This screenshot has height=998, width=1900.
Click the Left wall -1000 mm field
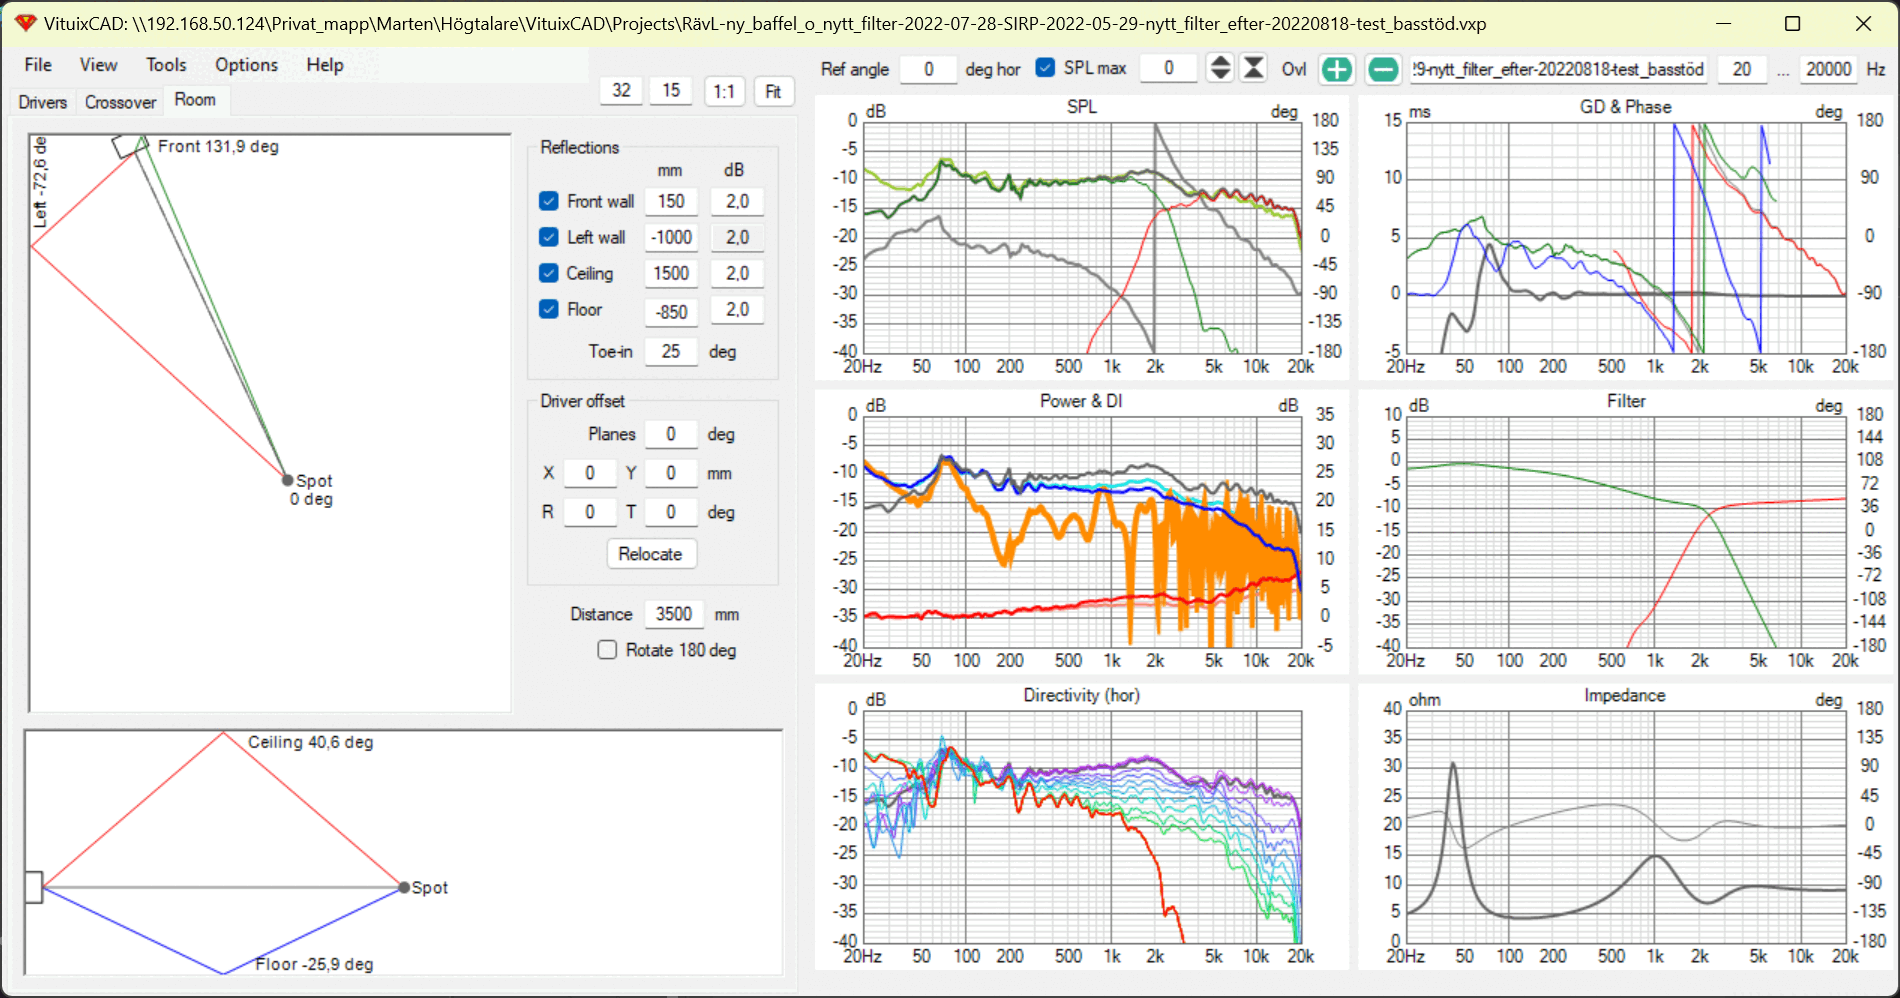(x=671, y=237)
